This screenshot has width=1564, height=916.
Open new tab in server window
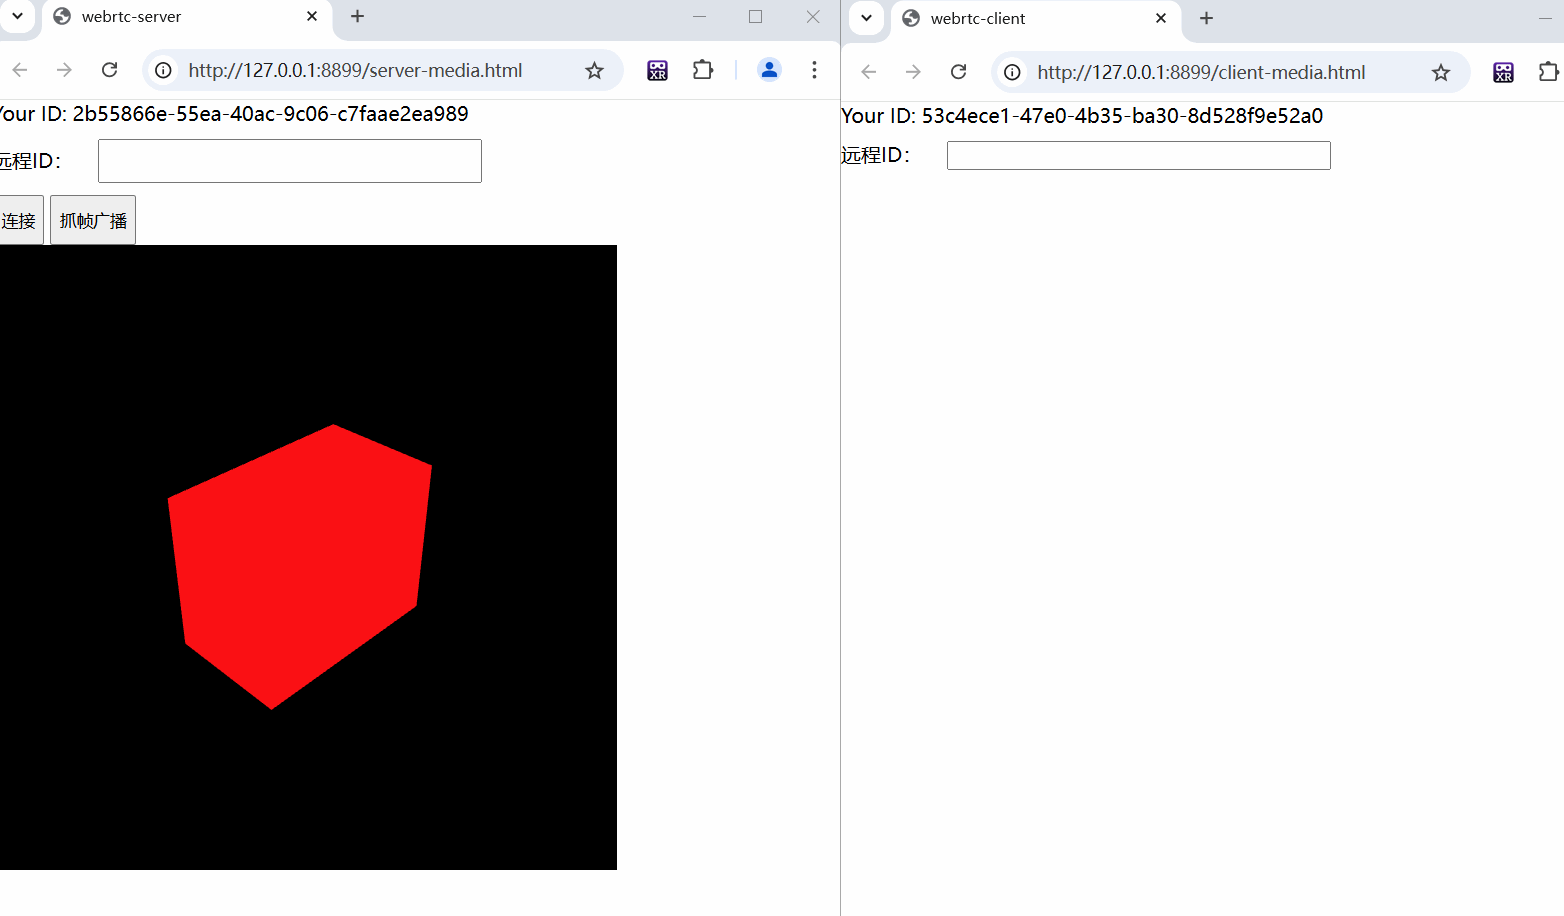(x=357, y=16)
